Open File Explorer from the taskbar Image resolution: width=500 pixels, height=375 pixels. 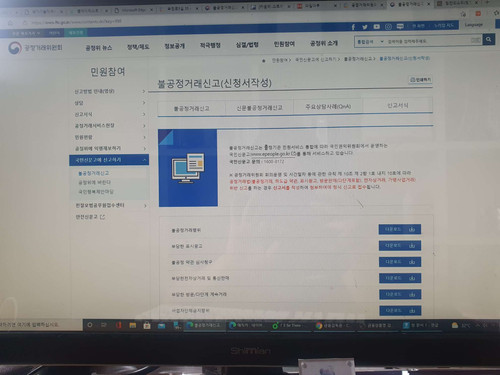(133, 325)
